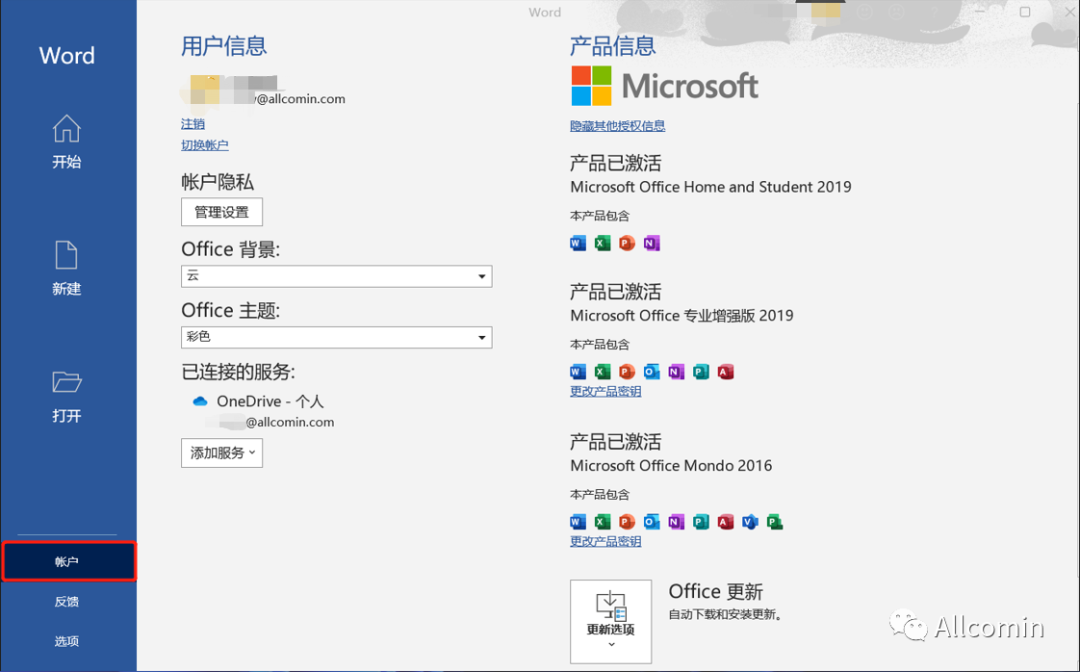Expand the 添加服务 dropdown button
This screenshot has height=672, width=1080.
tap(221, 453)
